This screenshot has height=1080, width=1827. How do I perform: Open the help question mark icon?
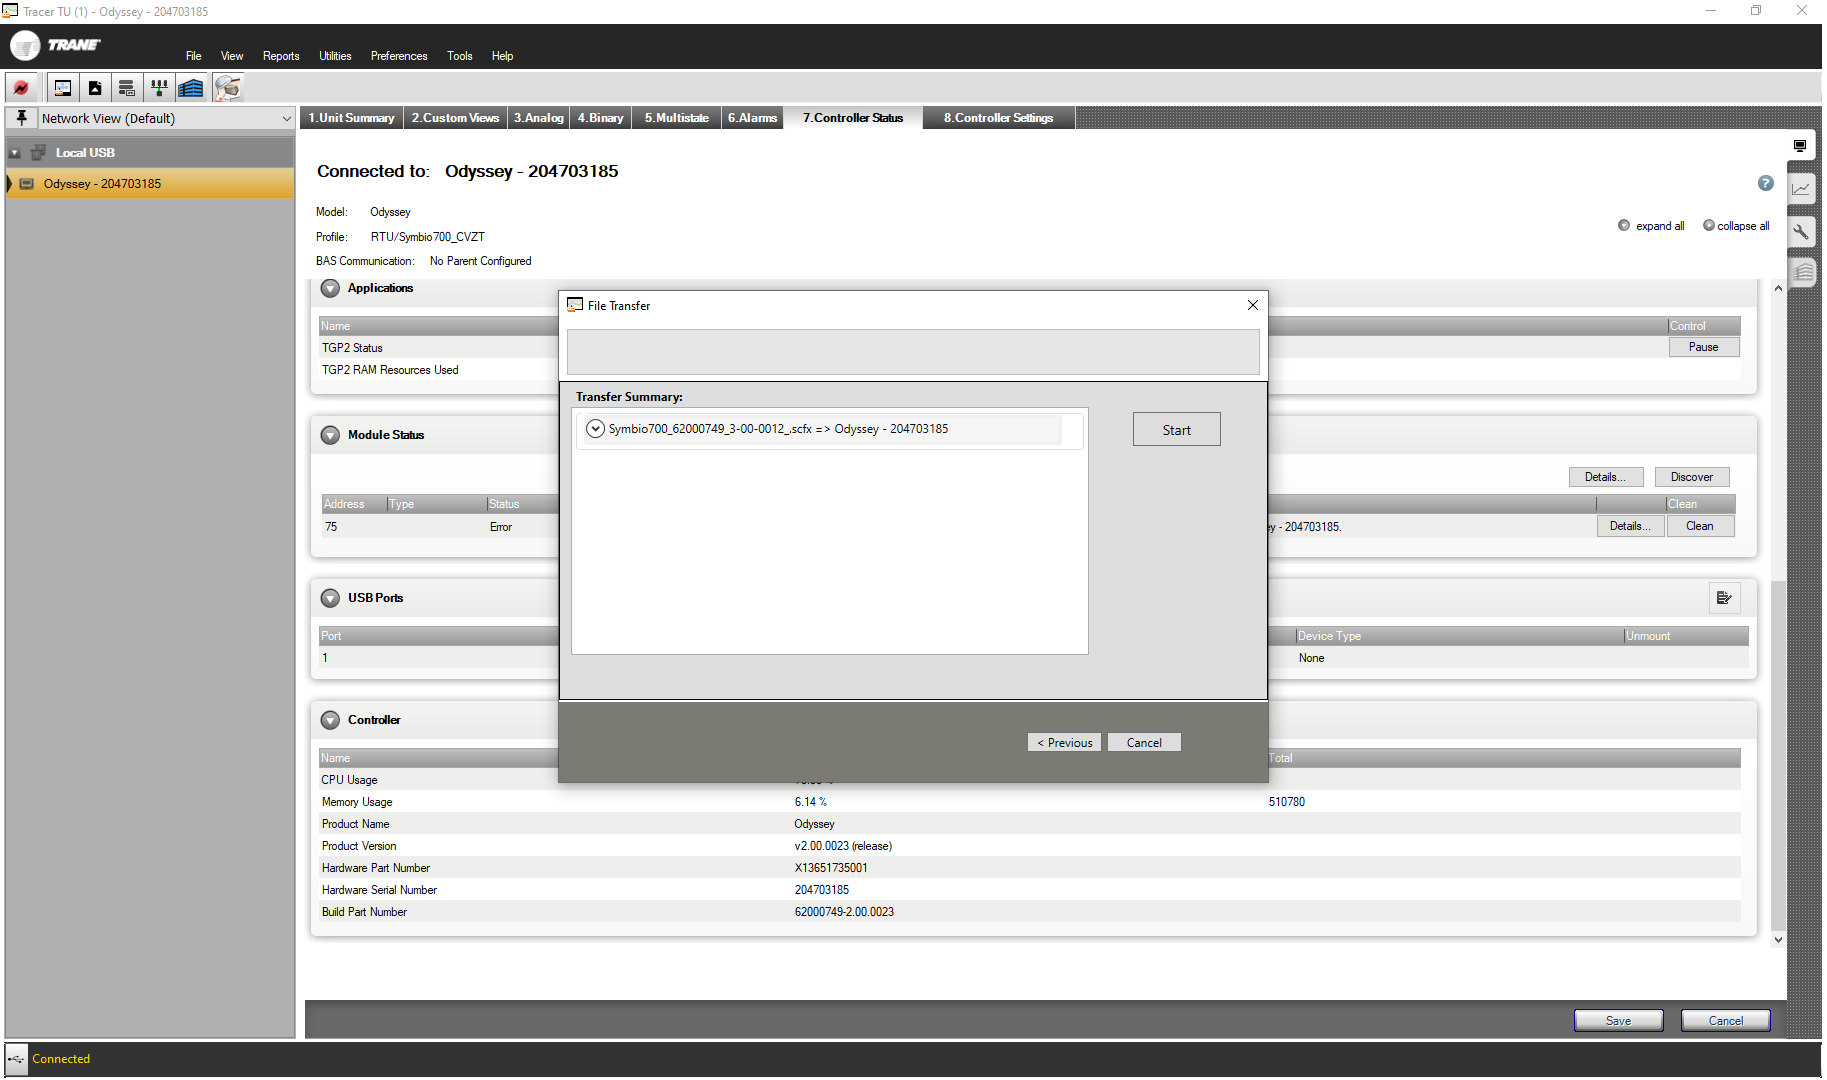pos(1766,183)
